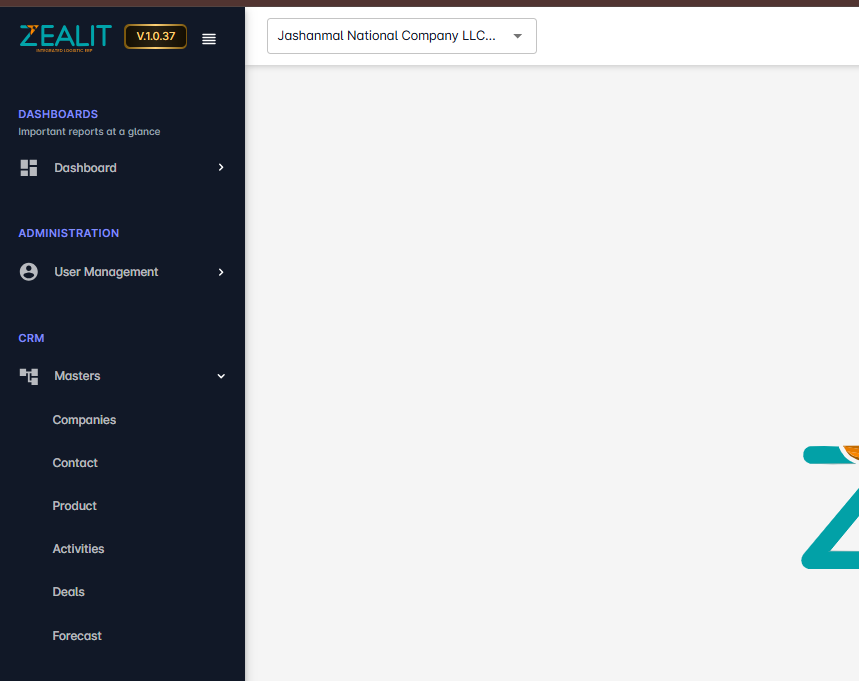
Task: Click the large Zealit logo in main area
Action: click(x=830, y=507)
